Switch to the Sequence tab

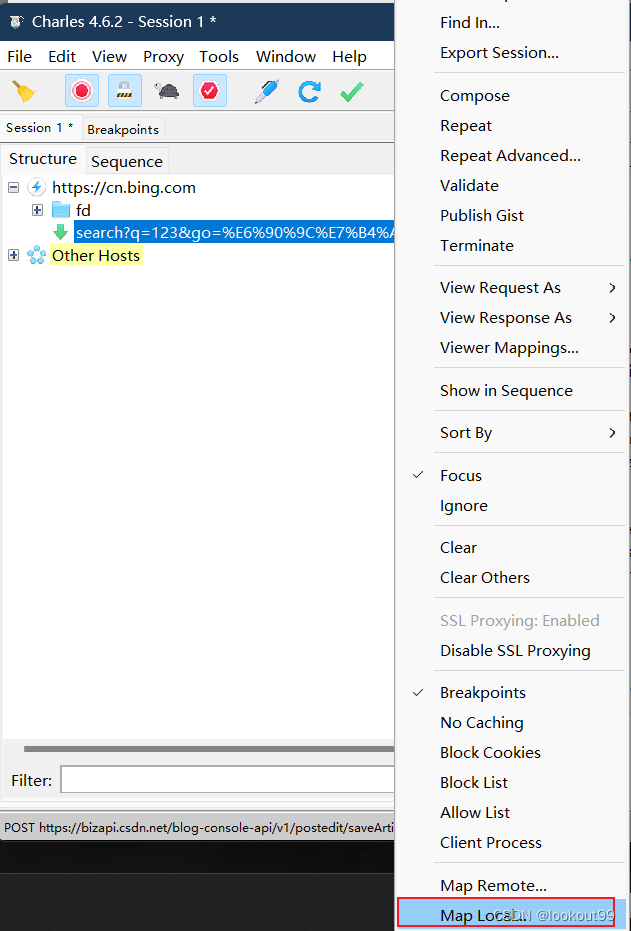127,162
